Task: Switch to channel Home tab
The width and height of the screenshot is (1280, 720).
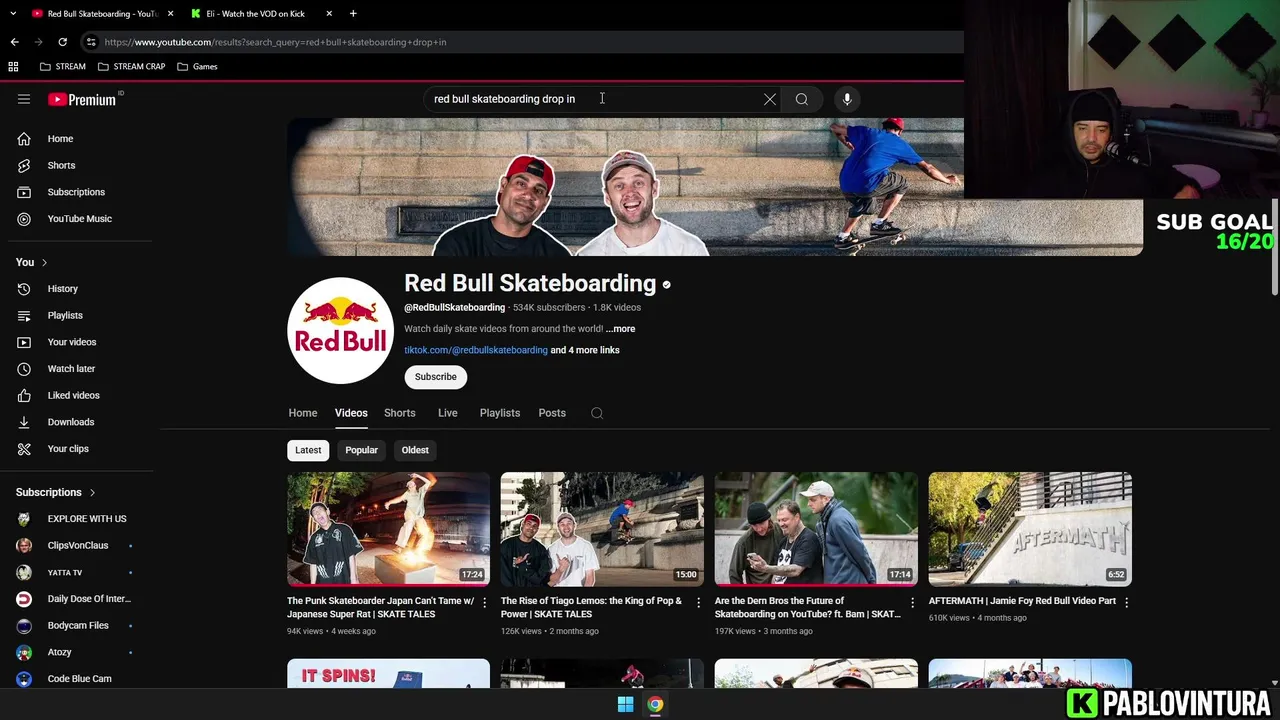Action: (x=303, y=413)
